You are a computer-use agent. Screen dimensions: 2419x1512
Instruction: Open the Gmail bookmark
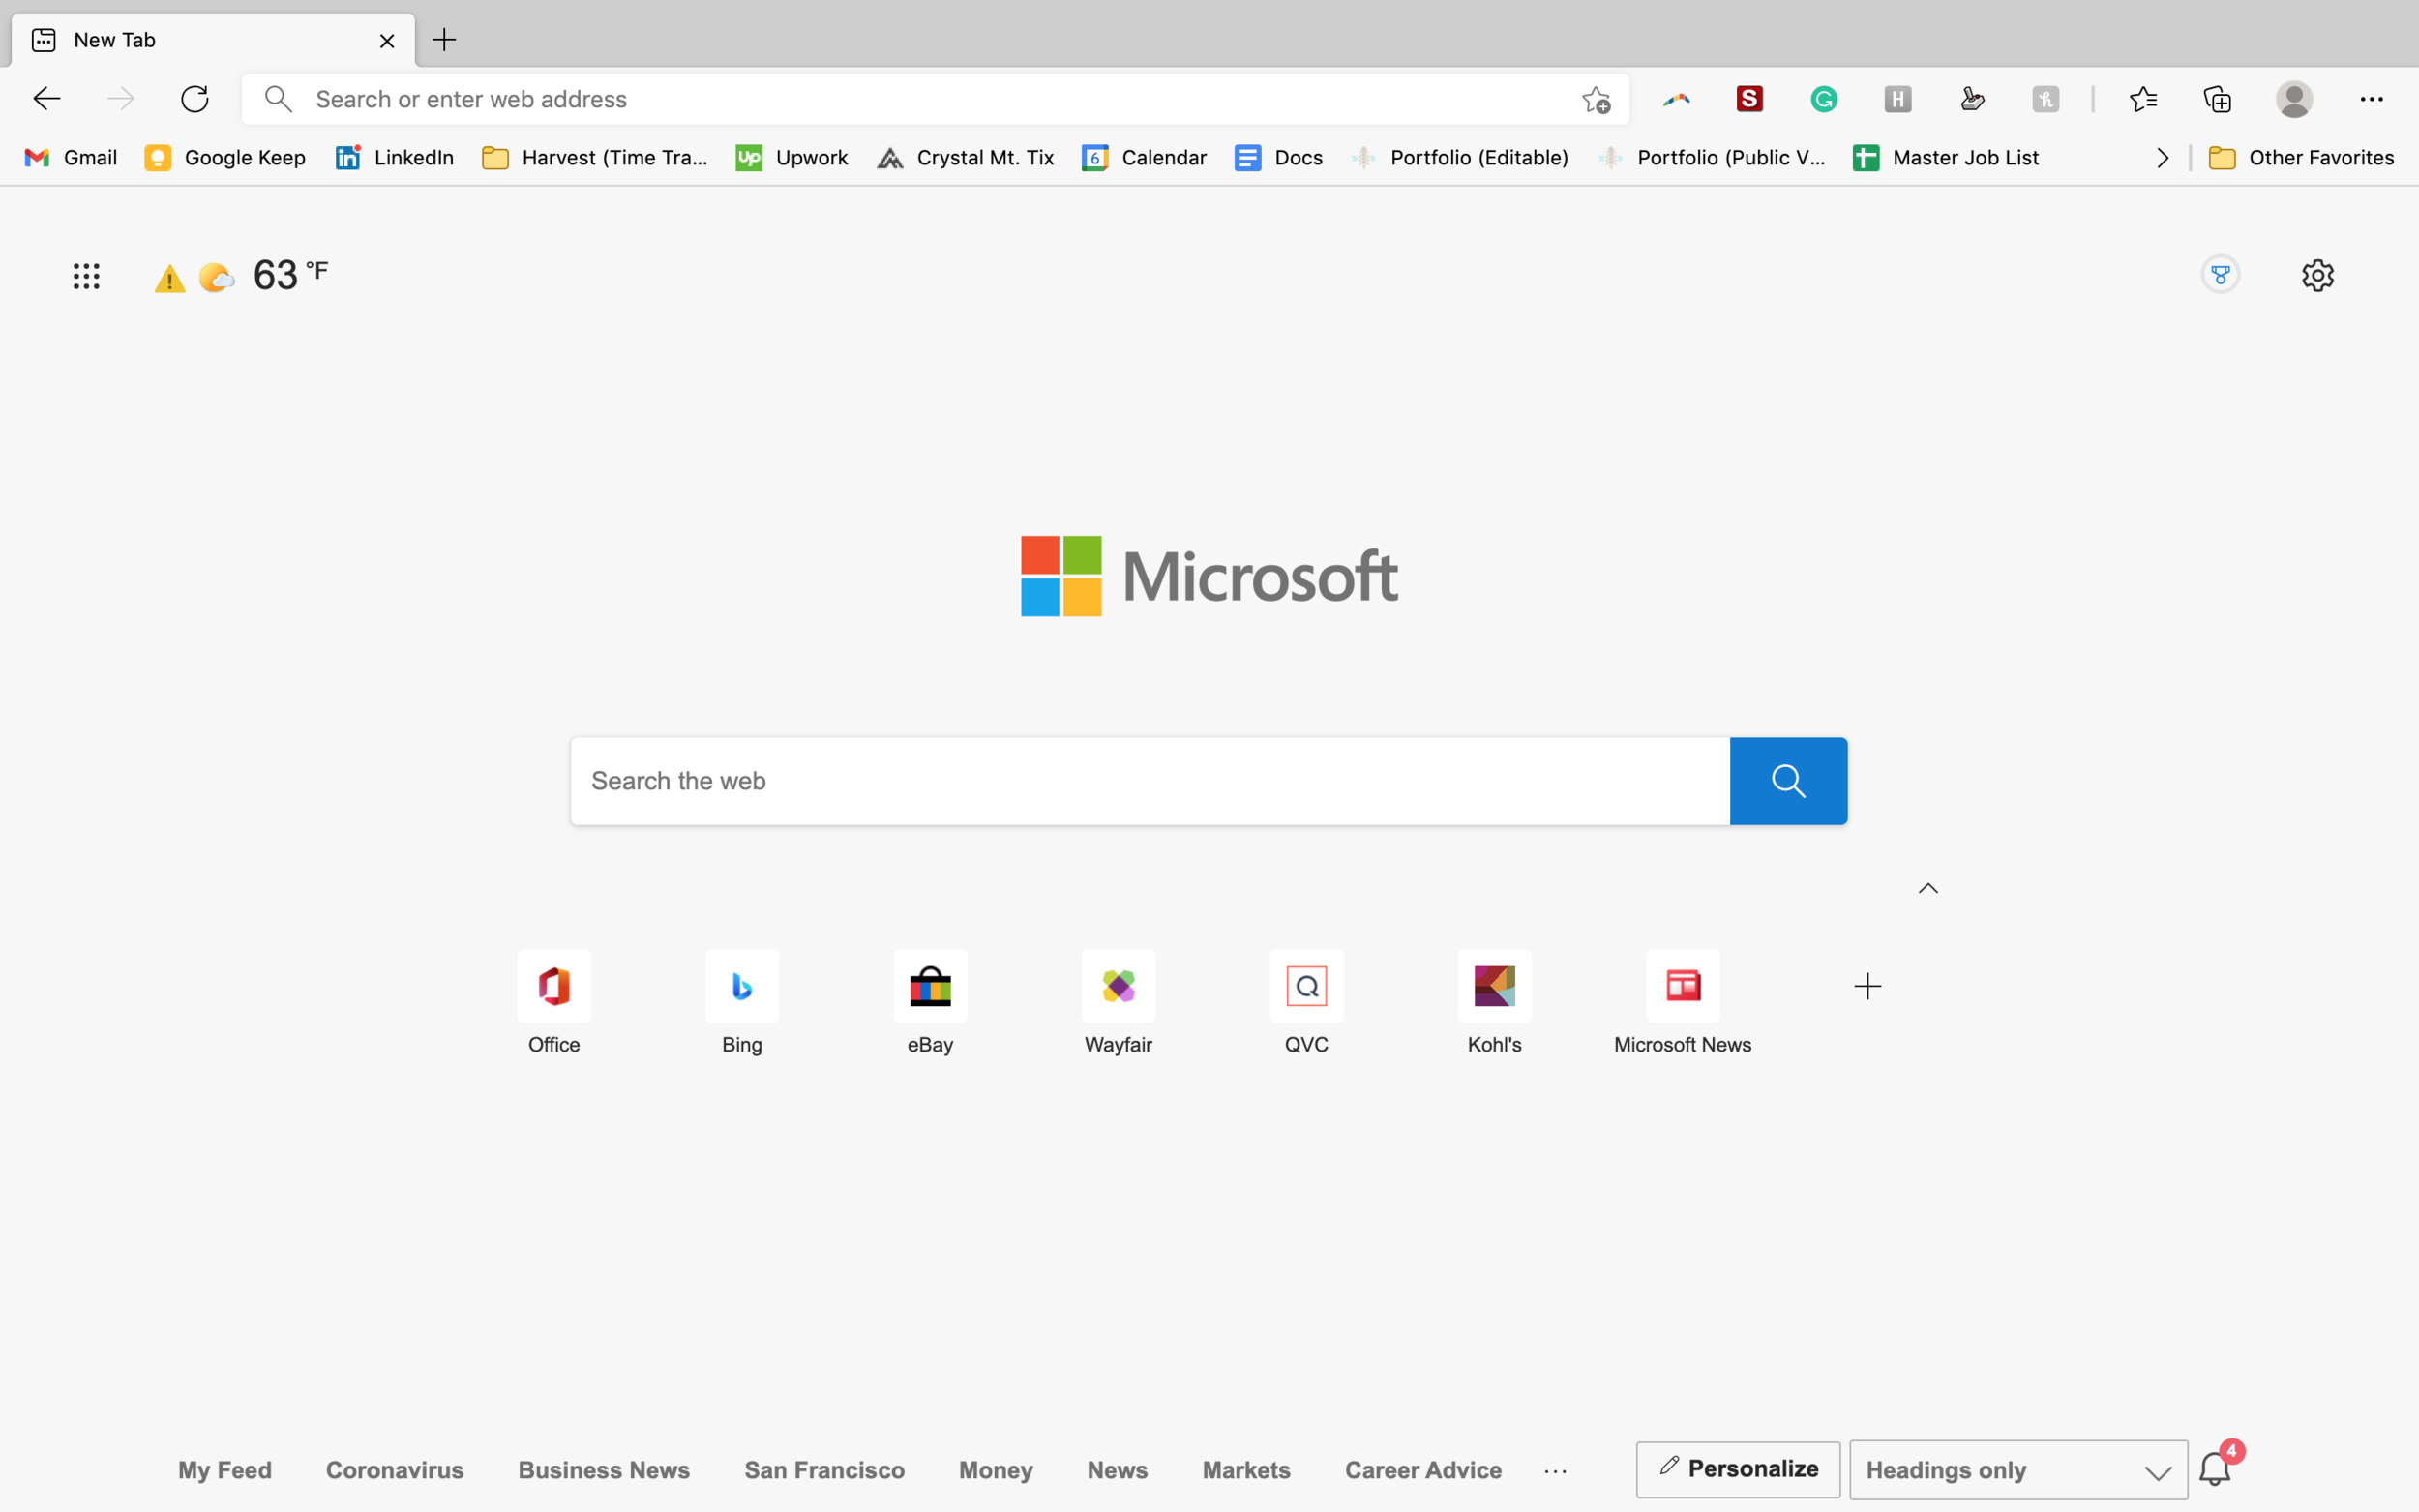[70, 158]
